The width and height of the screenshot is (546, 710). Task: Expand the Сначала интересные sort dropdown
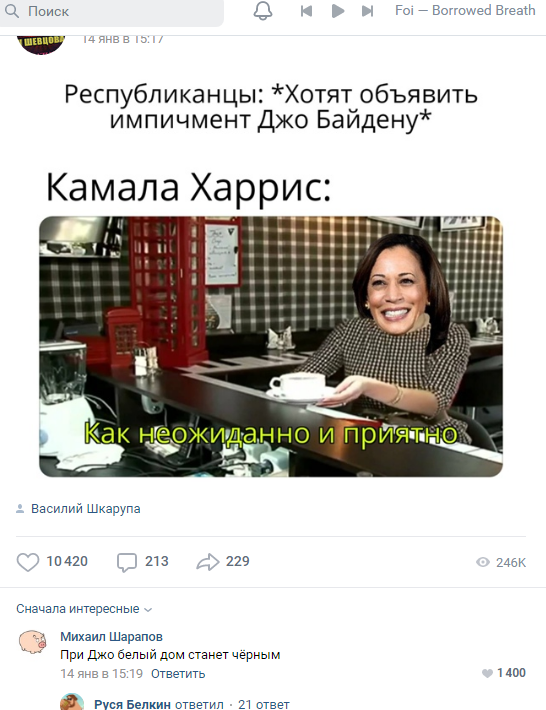84,609
